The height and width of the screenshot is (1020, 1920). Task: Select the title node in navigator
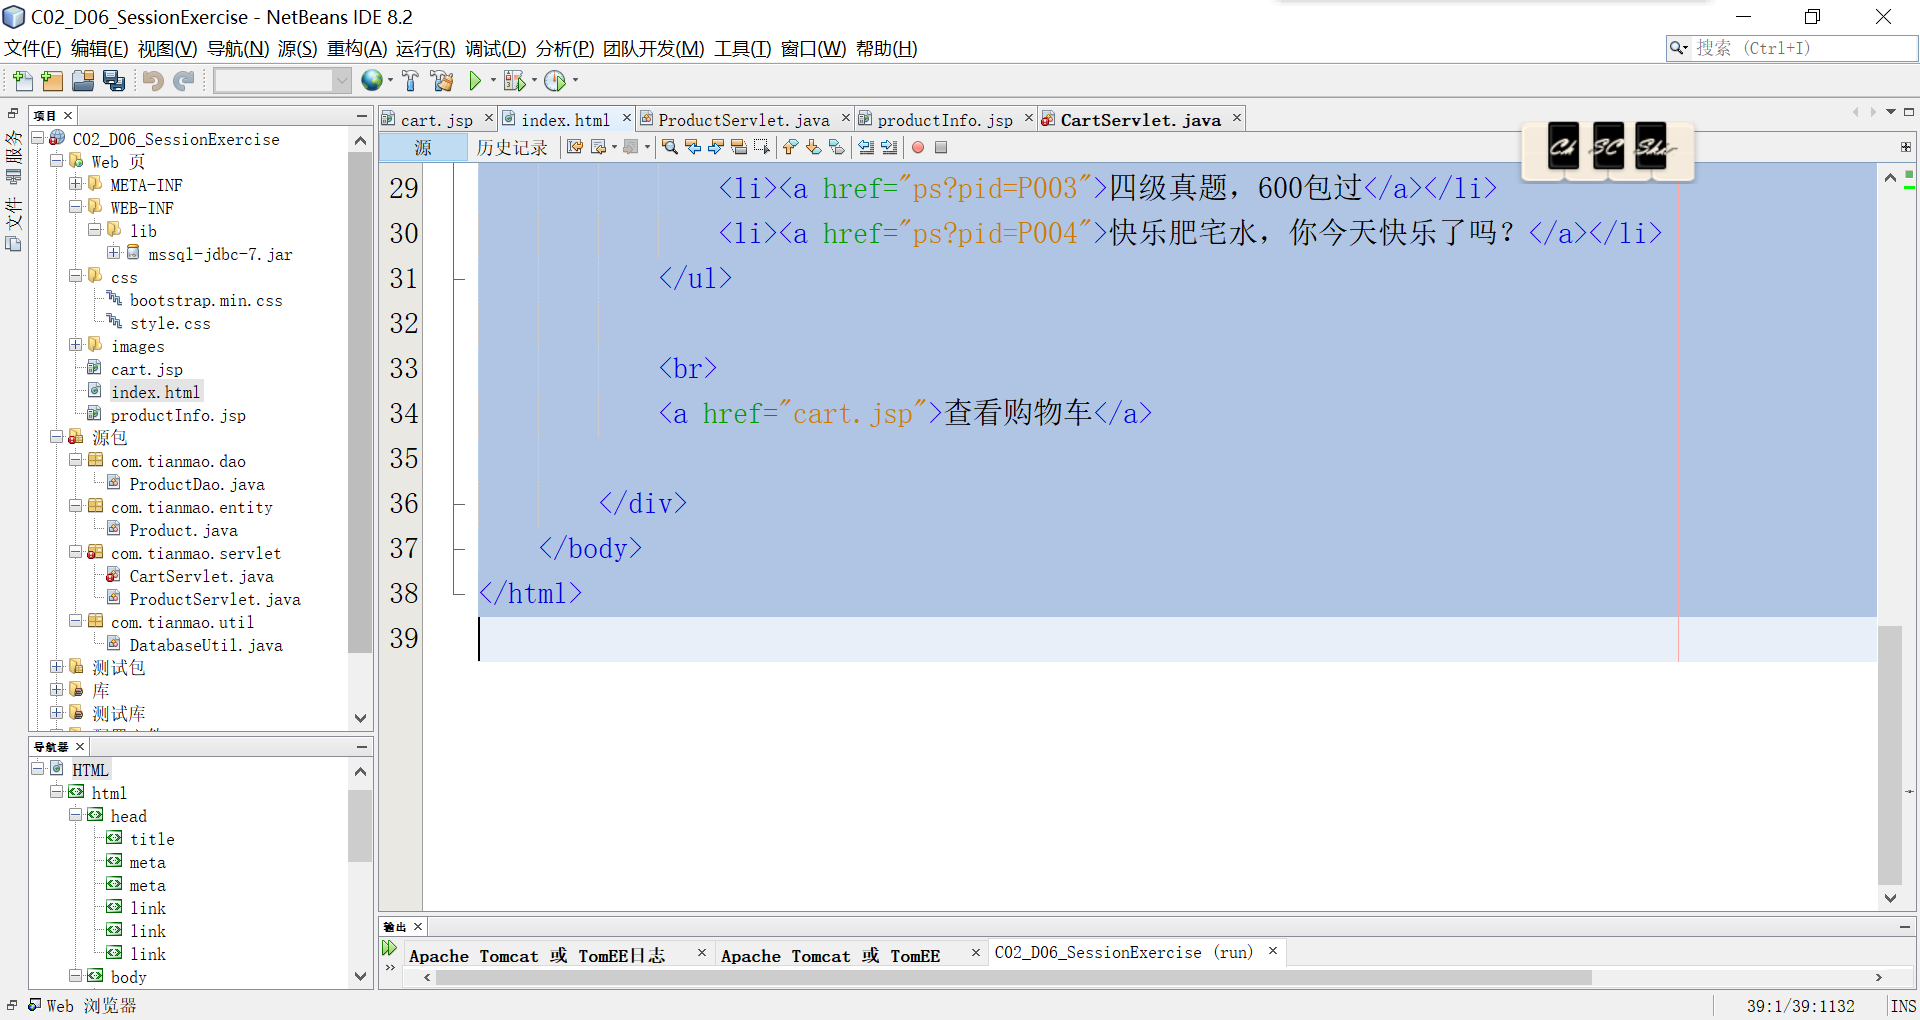point(152,839)
